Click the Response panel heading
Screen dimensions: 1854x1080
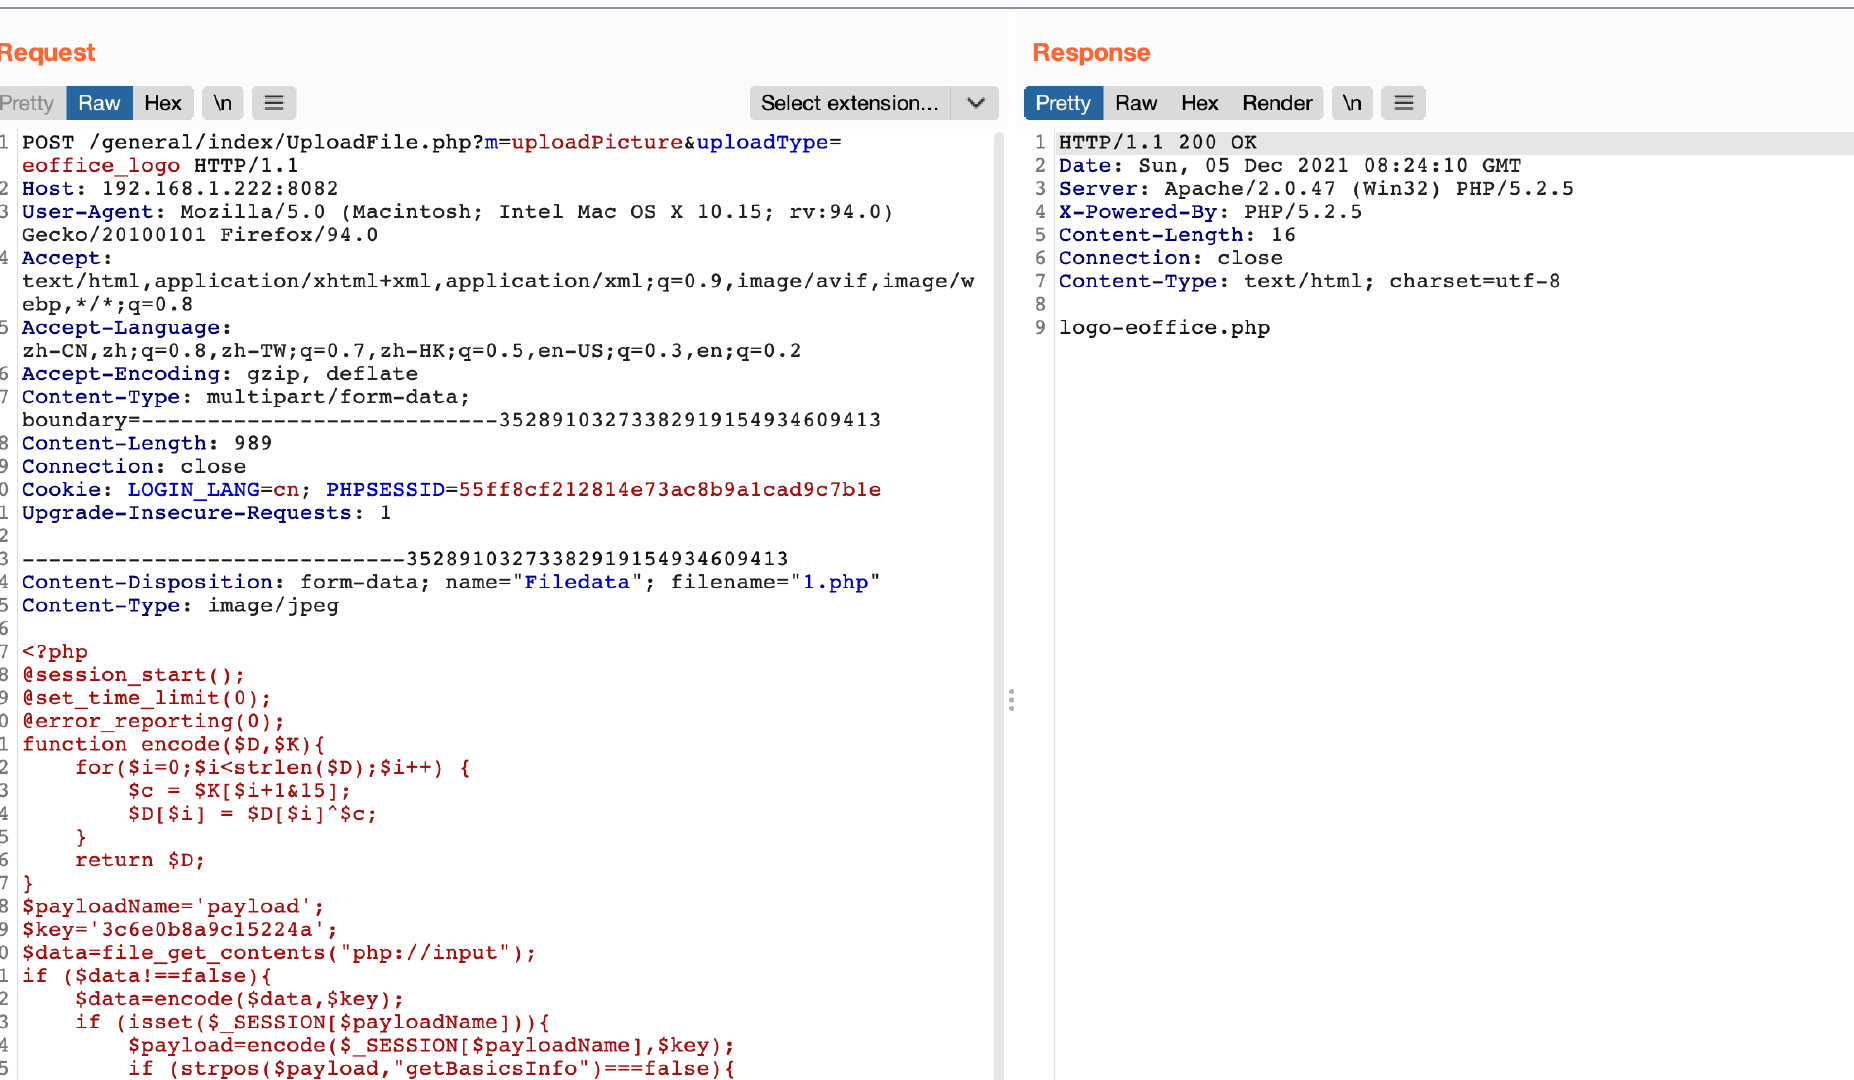point(1091,53)
